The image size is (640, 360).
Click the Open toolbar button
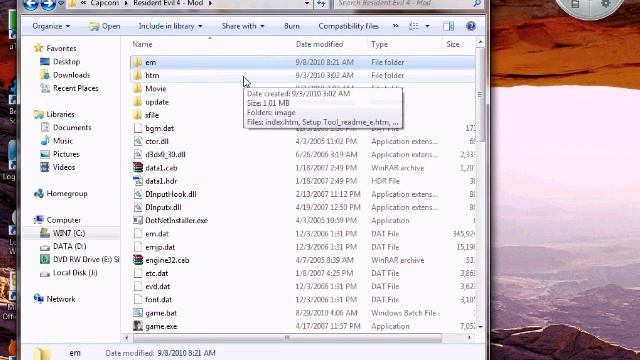click(104, 26)
